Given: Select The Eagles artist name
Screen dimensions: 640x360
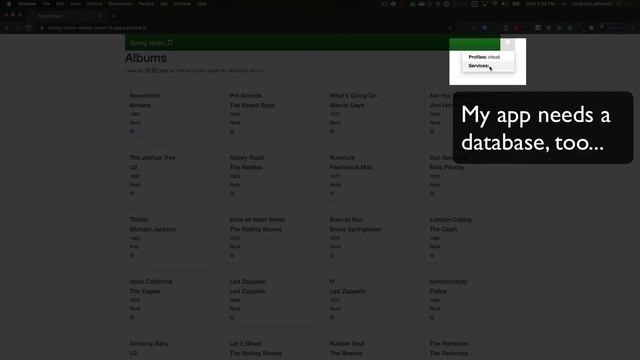Looking at the screenshot, I should pos(145,291).
